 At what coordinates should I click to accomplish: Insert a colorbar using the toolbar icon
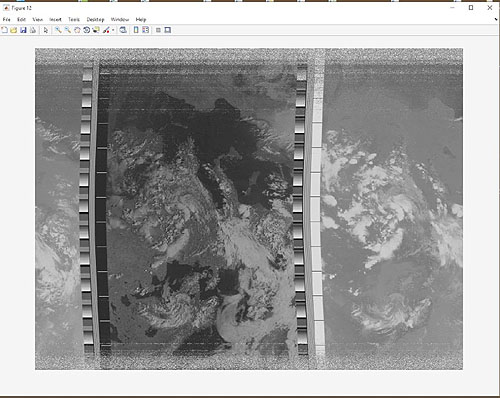point(136,30)
